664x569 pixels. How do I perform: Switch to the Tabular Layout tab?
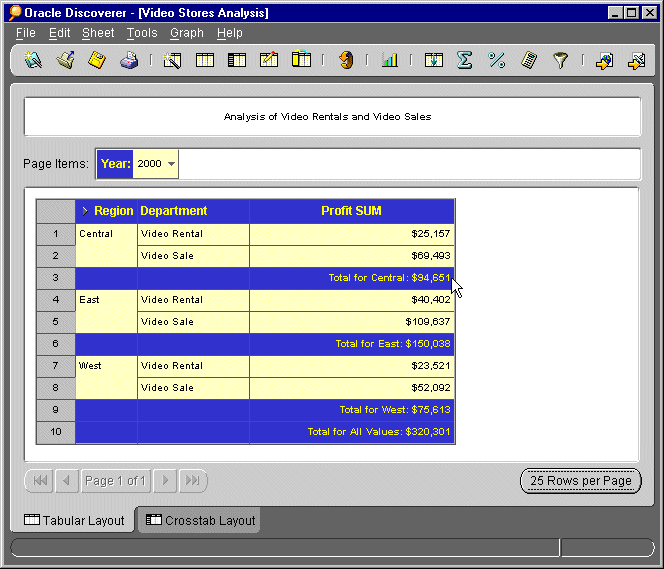(x=74, y=520)
